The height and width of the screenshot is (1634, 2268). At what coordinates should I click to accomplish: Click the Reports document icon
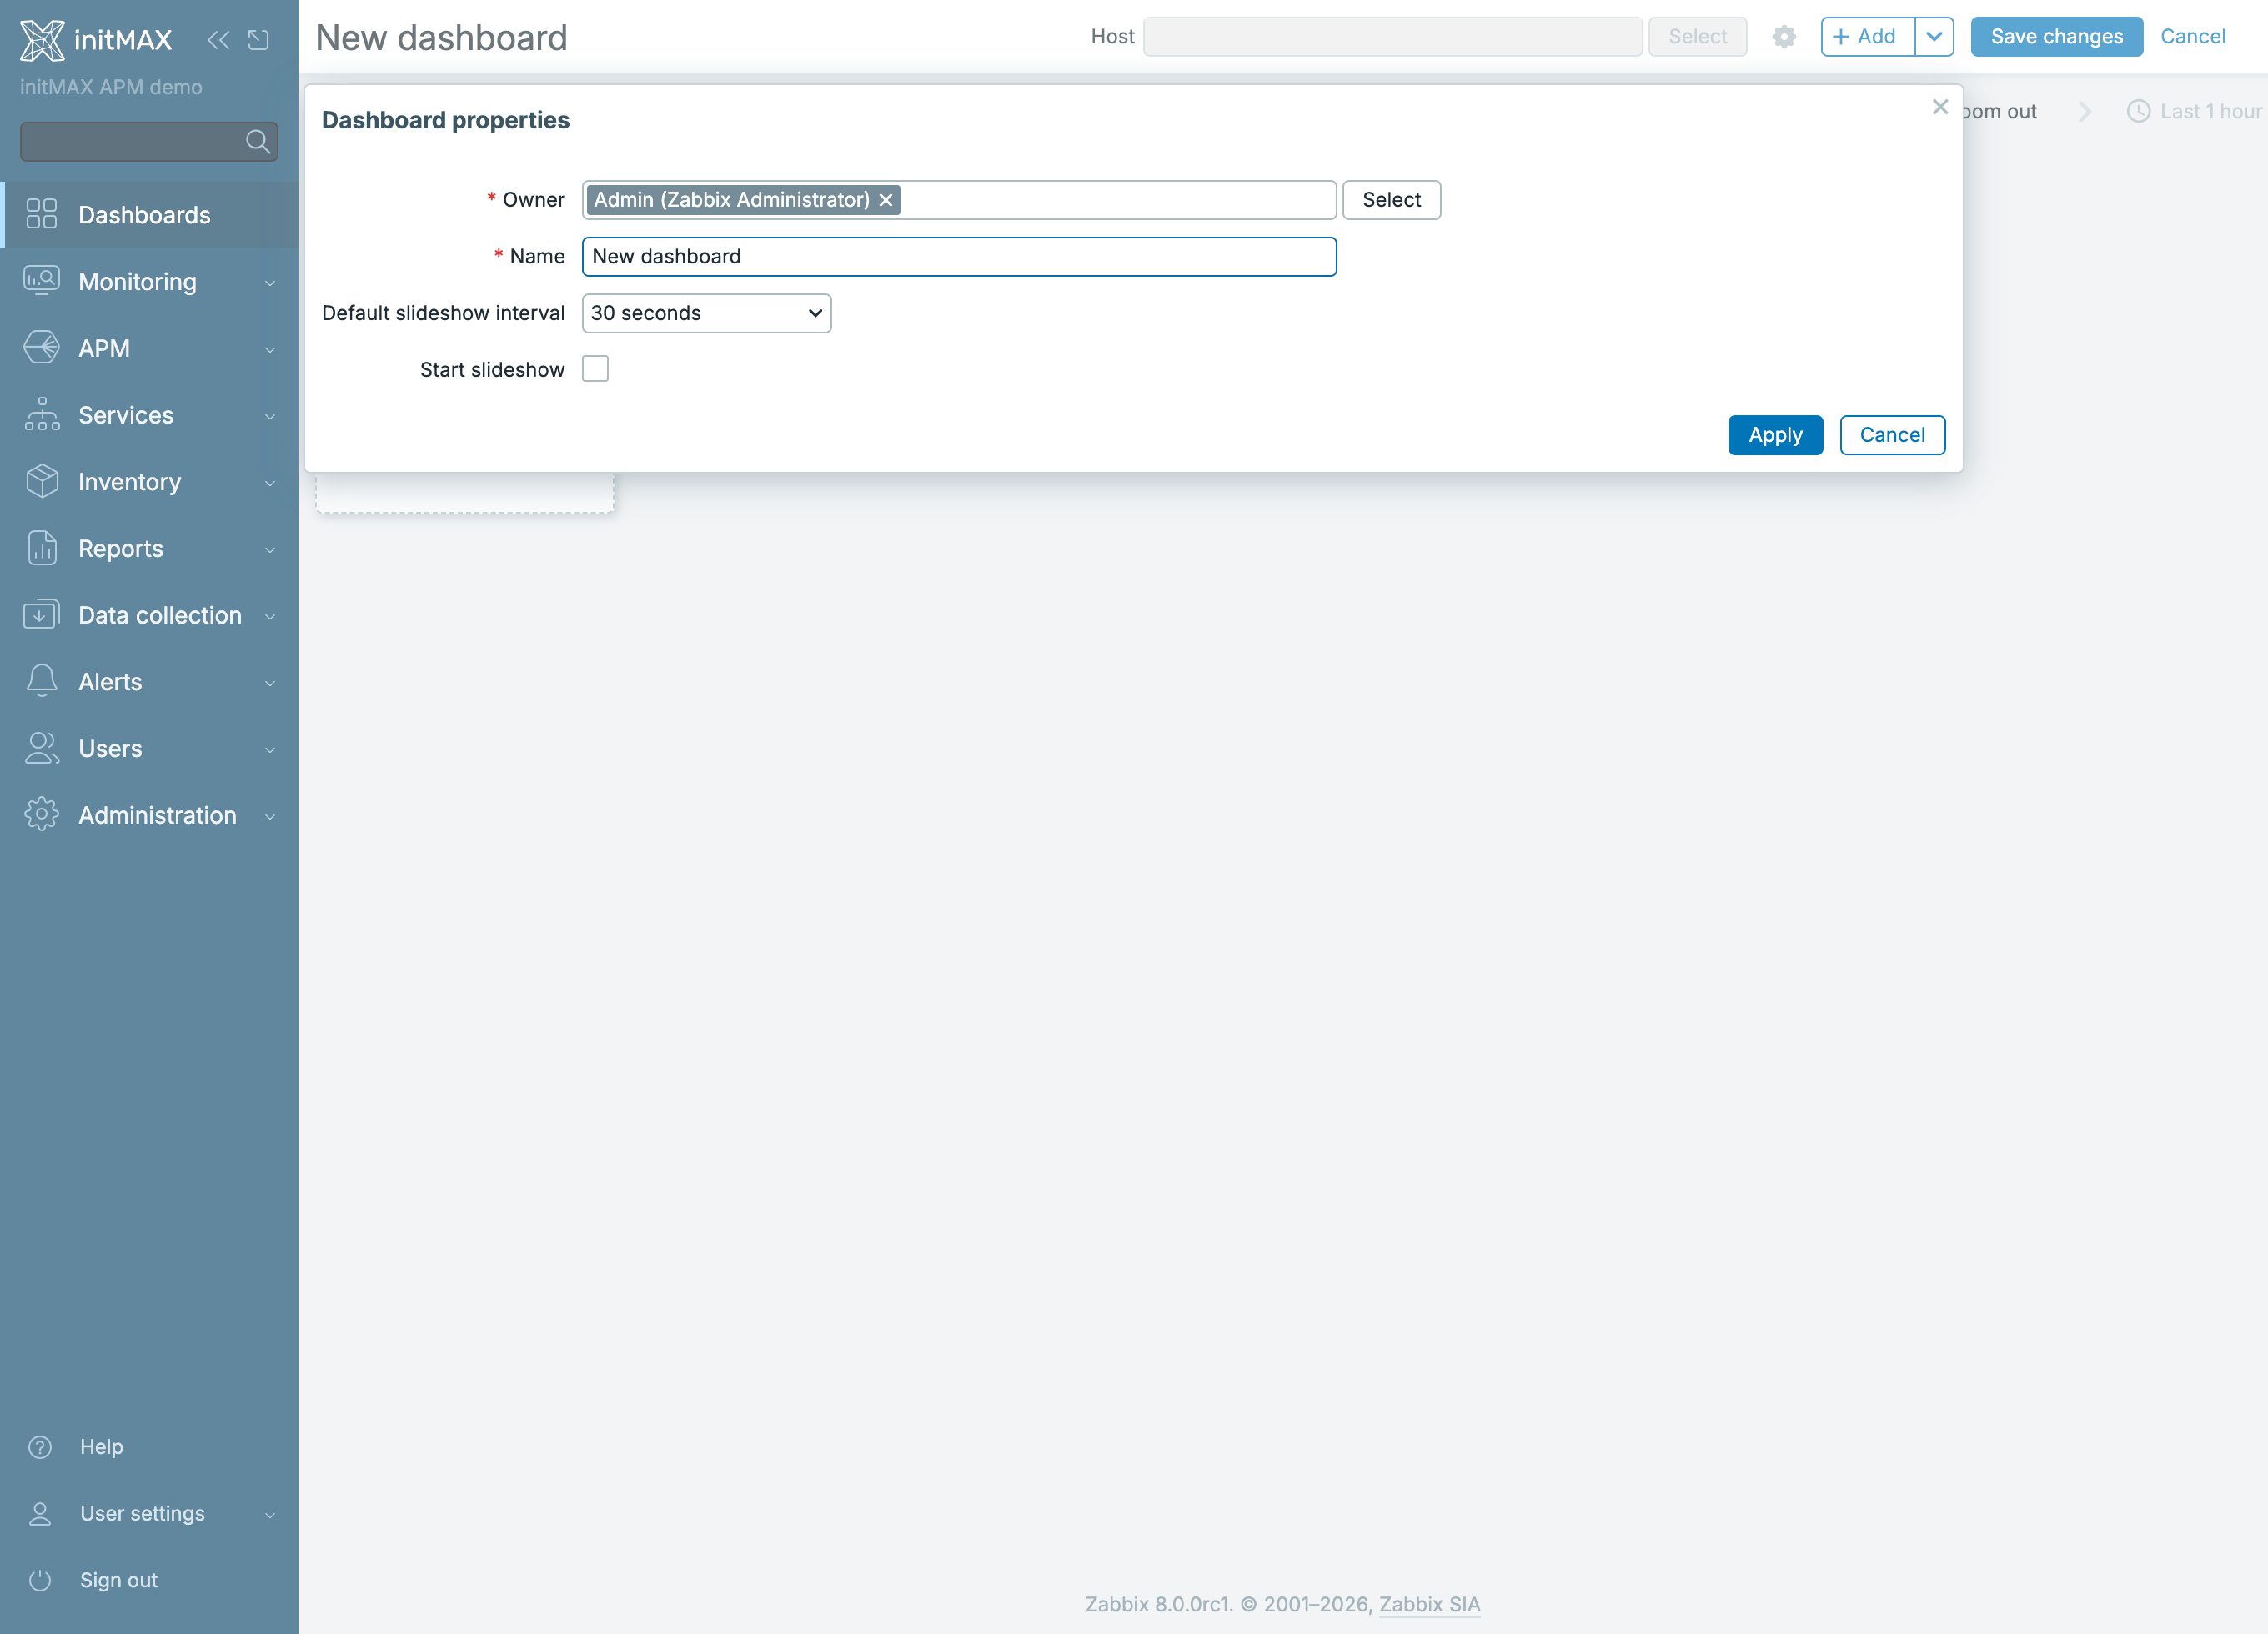tap(42, 548)
